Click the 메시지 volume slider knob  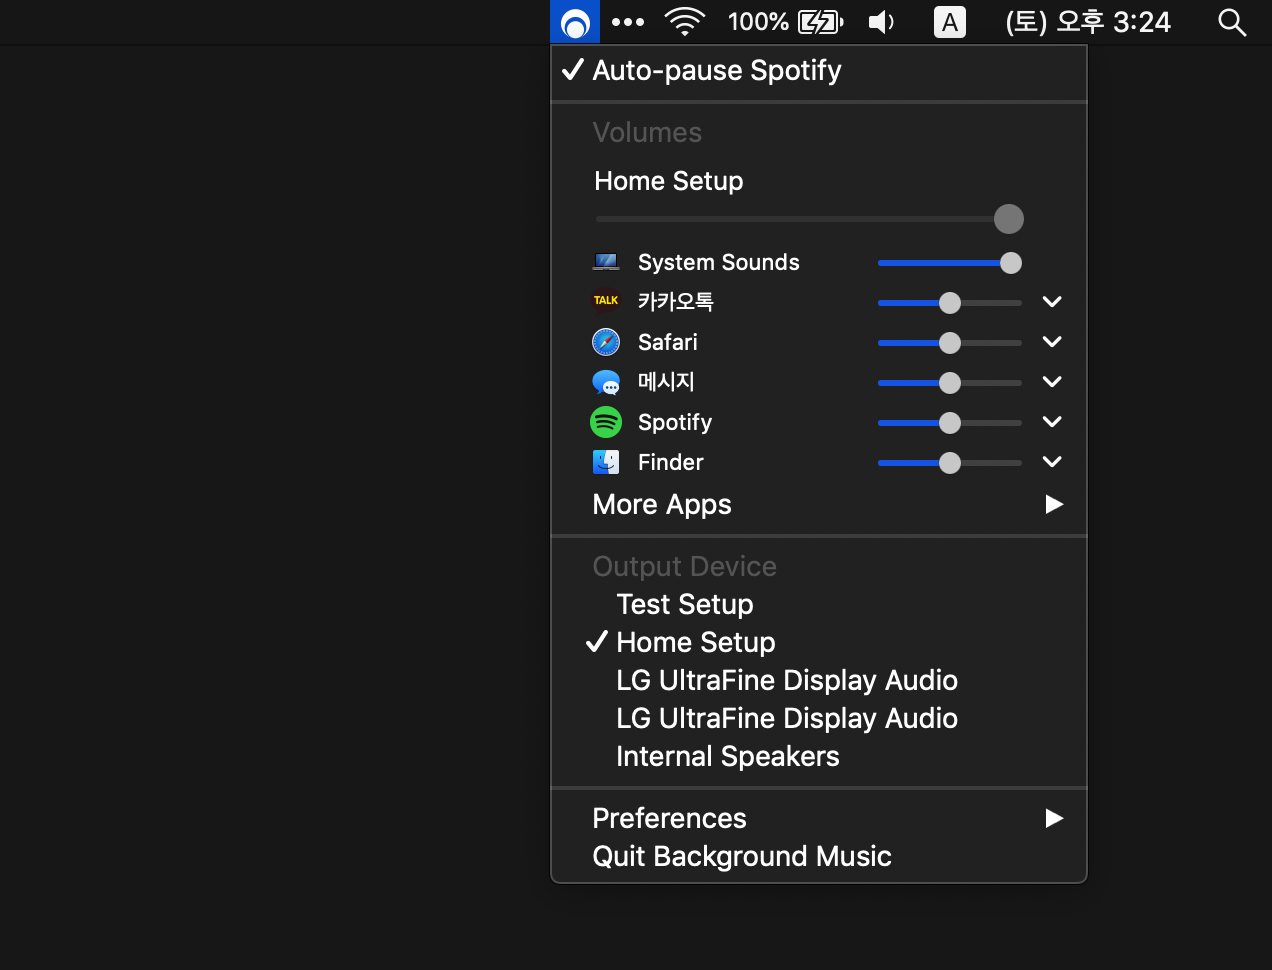pyautogui.click(x=950, y=383)
